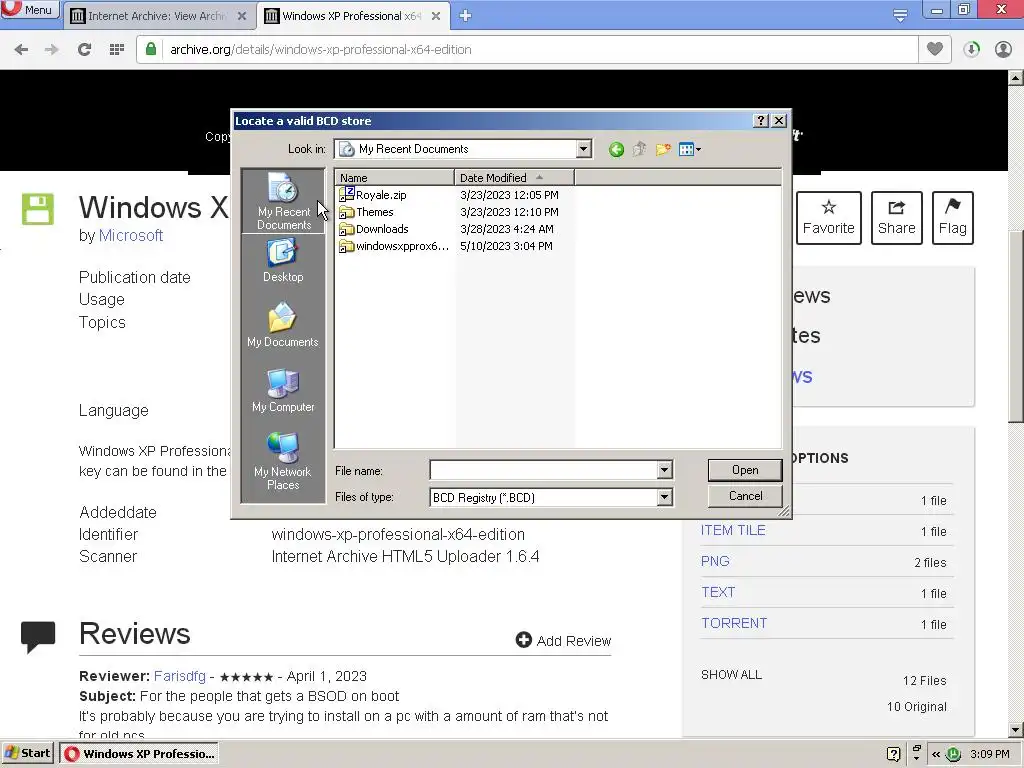The image size is (1024, 768).
Task: Switch to the Internet Archive: View Archive tab
Action: (x=157, y=16)
